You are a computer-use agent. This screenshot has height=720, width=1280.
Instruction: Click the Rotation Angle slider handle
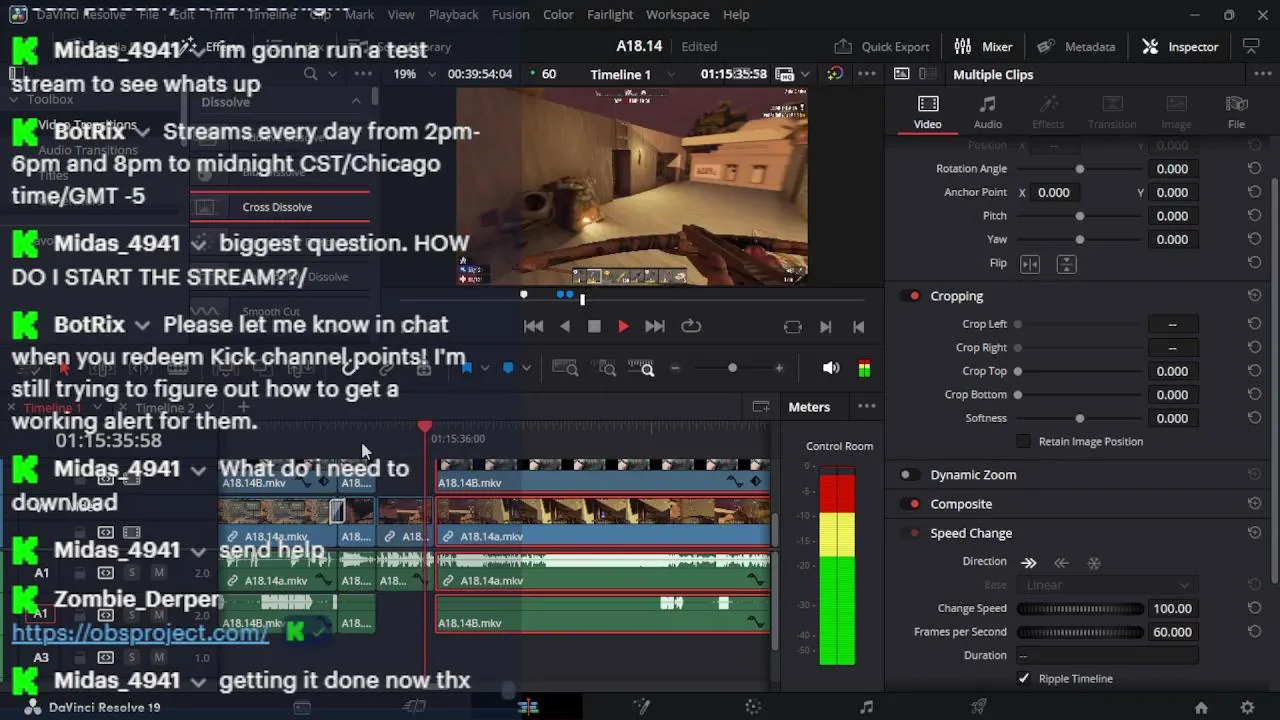pos(1079,169)
